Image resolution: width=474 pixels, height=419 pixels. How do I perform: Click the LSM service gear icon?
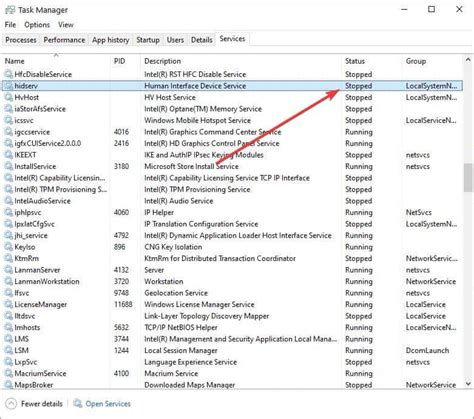click(x=8, y=350)
